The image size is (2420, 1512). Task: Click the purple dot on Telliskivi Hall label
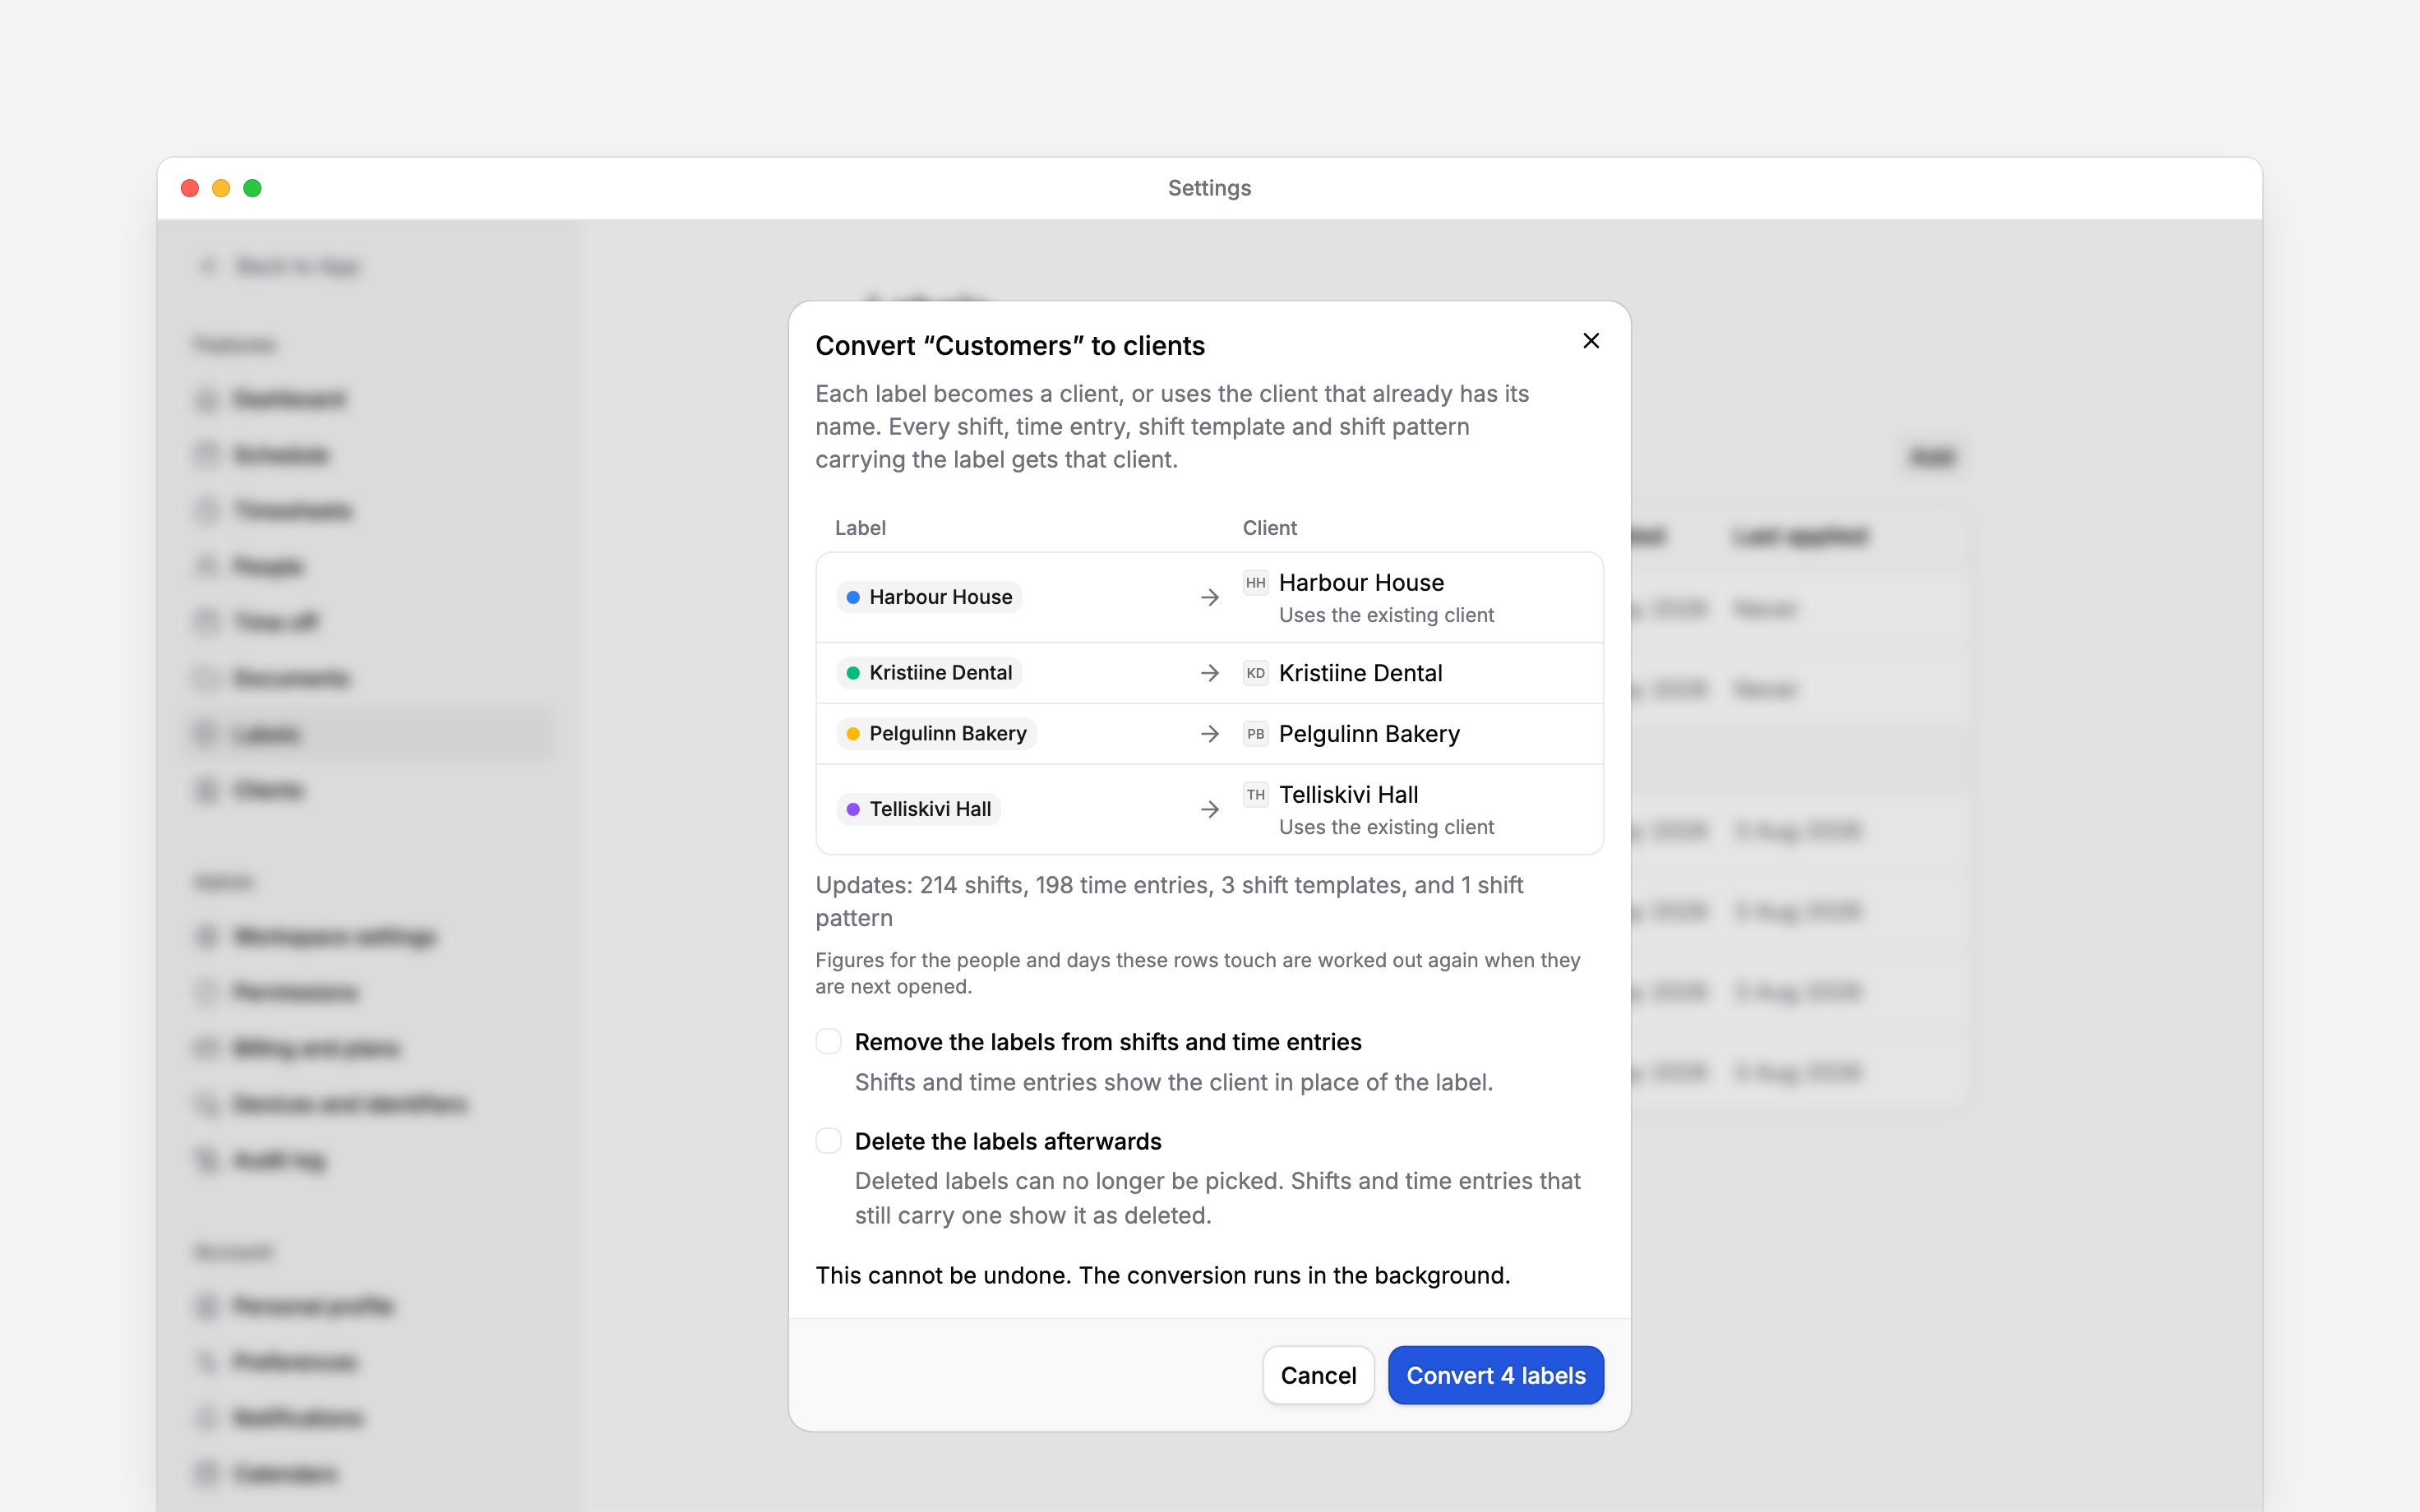853,809
